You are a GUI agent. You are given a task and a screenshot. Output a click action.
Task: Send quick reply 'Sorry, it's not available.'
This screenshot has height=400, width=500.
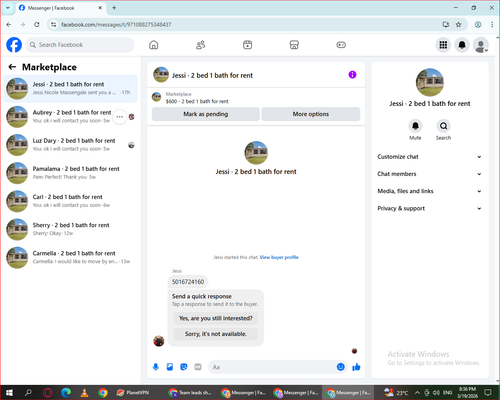pos(216,334)
